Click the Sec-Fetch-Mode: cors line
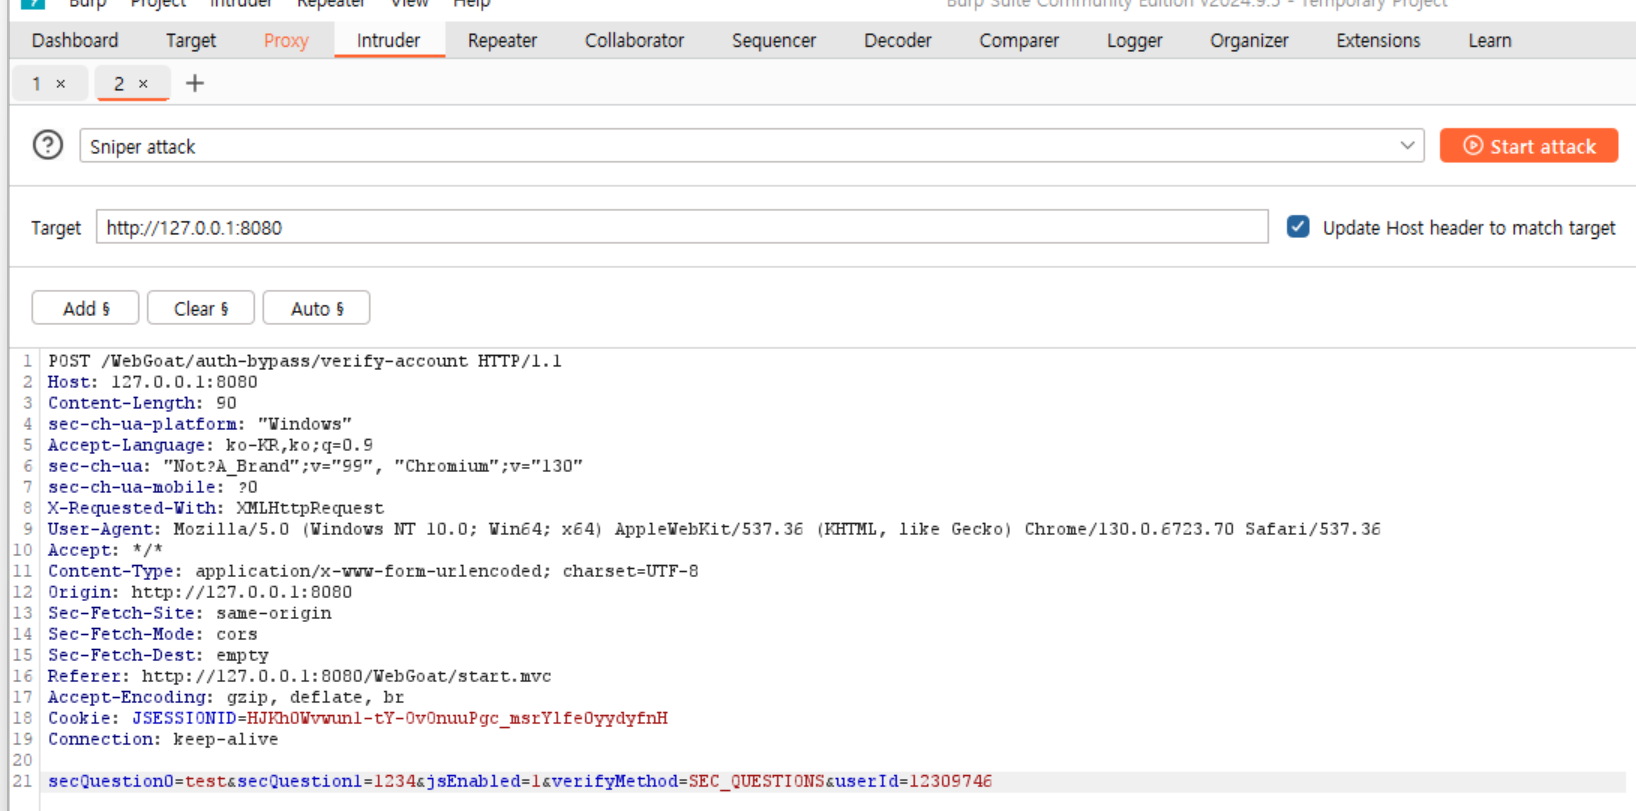 click(153, 634)
